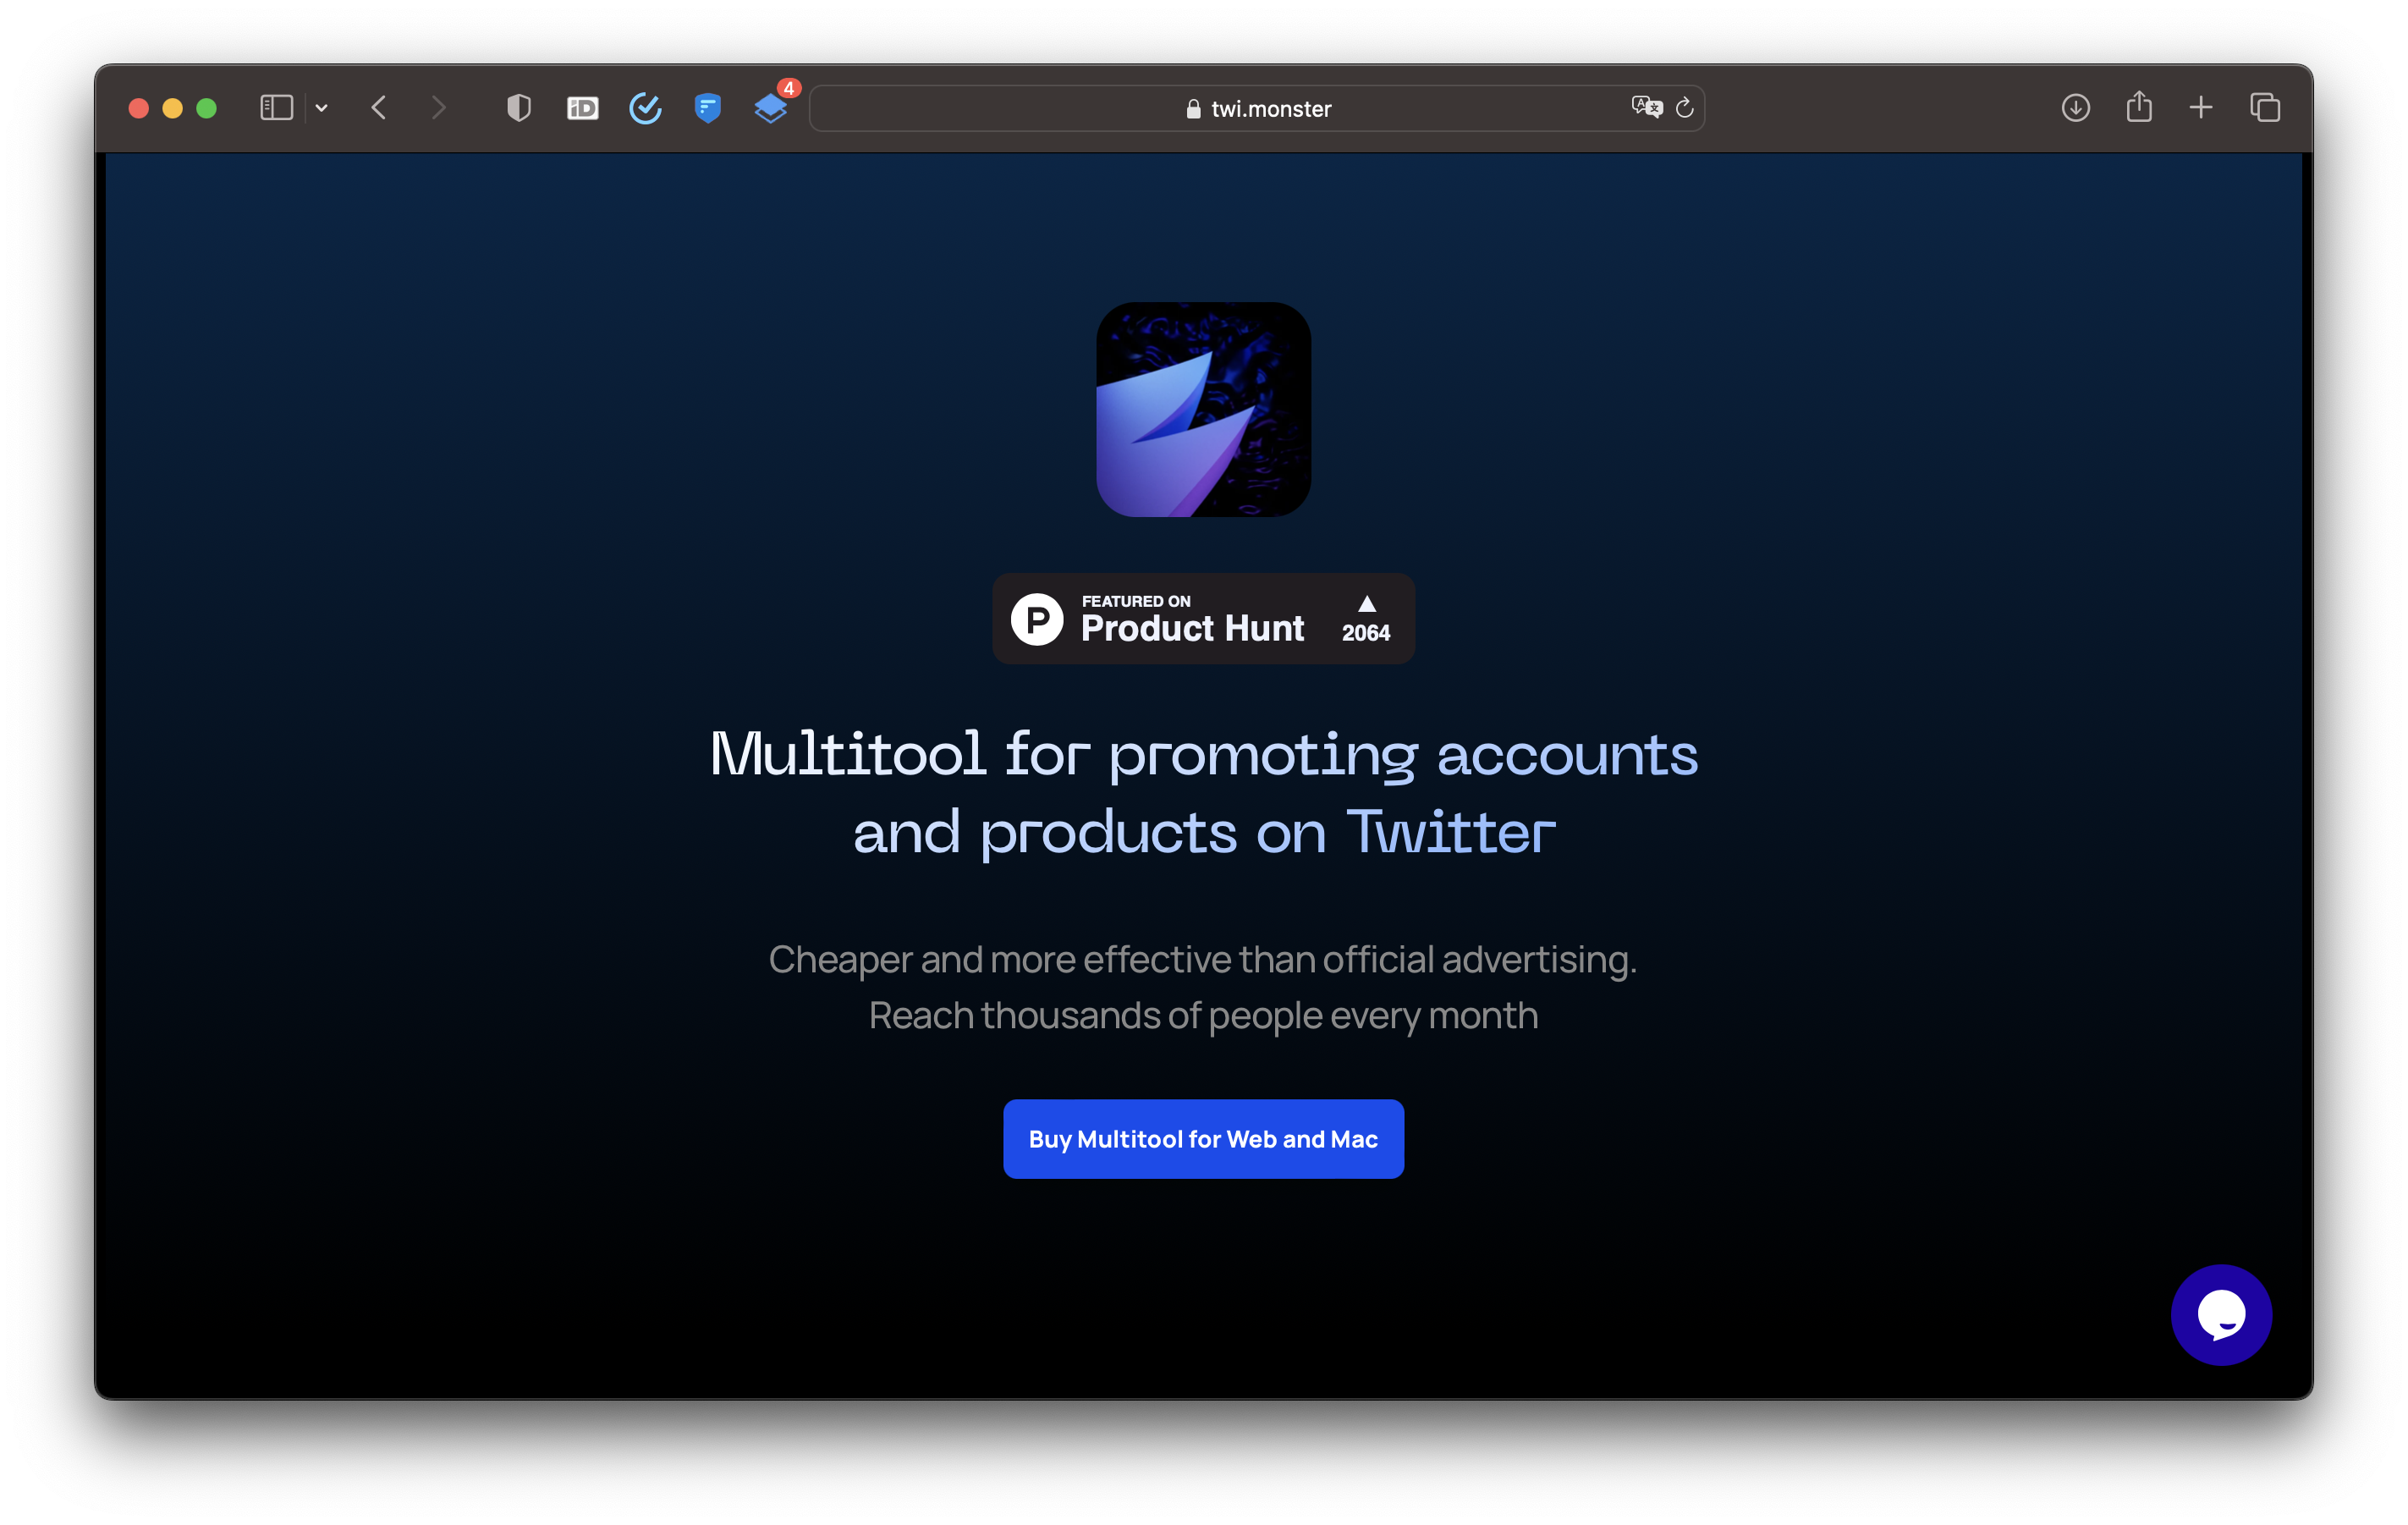The image size is (2408, 1525).
Task: Show the downloads list
Action: 2076,108
